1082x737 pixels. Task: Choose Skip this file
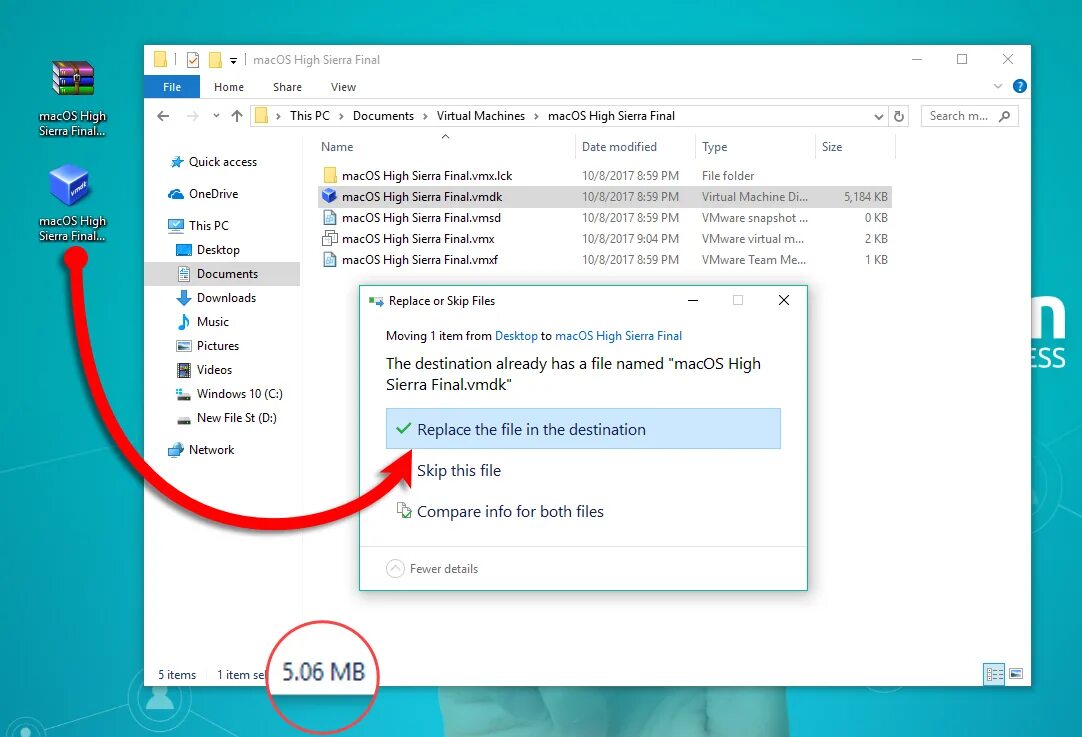pos(459,470)
